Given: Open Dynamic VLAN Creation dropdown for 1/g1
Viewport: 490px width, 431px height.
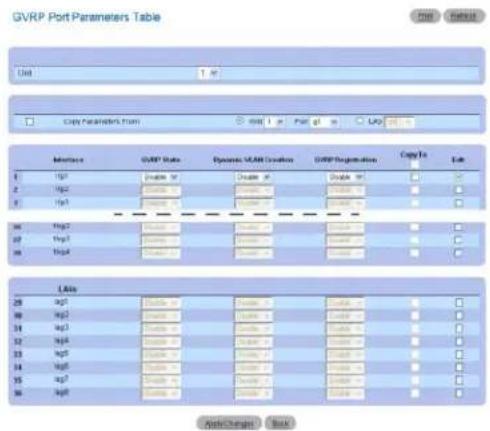Looking at the screenshot, I should point(253,177).
